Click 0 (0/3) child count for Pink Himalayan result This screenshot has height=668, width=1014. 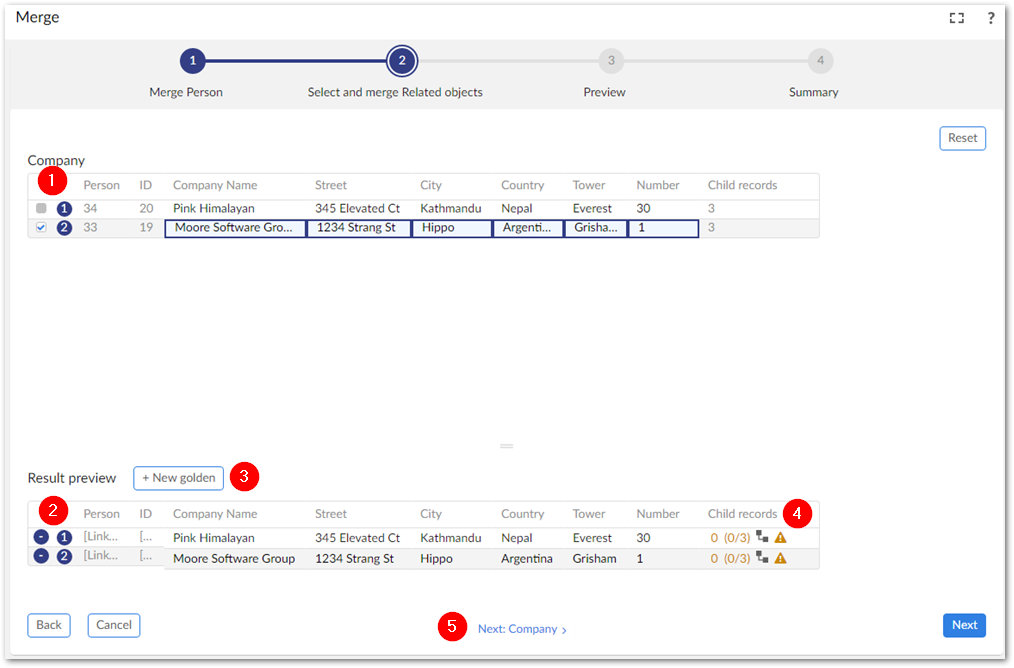tap(730, 537)
